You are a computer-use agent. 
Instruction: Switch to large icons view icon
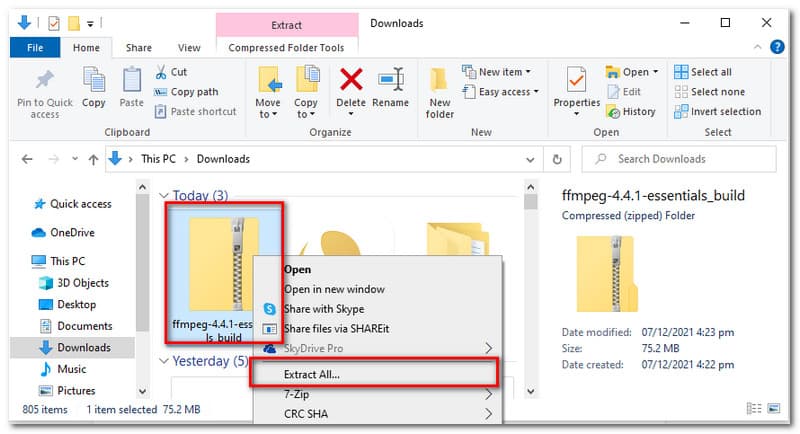click(x=773, y=409)
